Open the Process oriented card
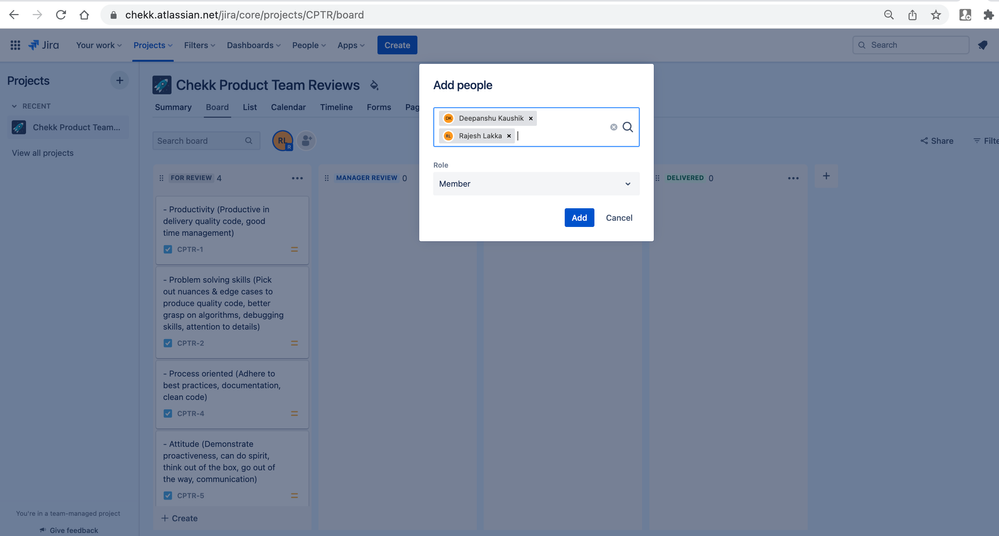The image size is (999, 536). [232, 394]
